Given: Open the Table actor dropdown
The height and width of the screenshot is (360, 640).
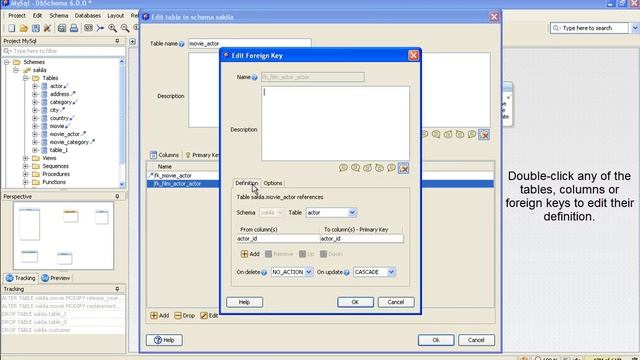Looking at the screenshot, I should 352,213.
